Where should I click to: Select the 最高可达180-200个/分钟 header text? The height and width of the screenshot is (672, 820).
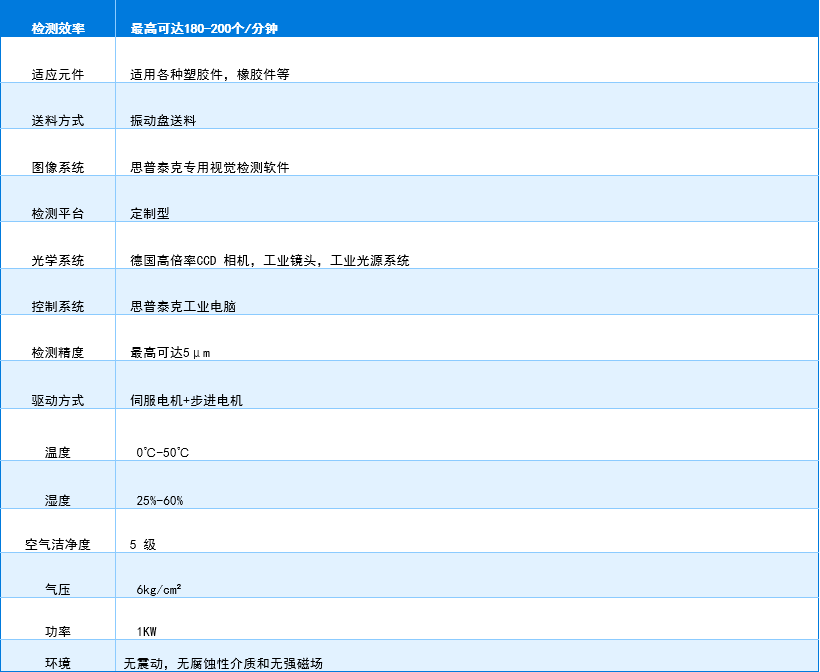[x=204, y=29]
